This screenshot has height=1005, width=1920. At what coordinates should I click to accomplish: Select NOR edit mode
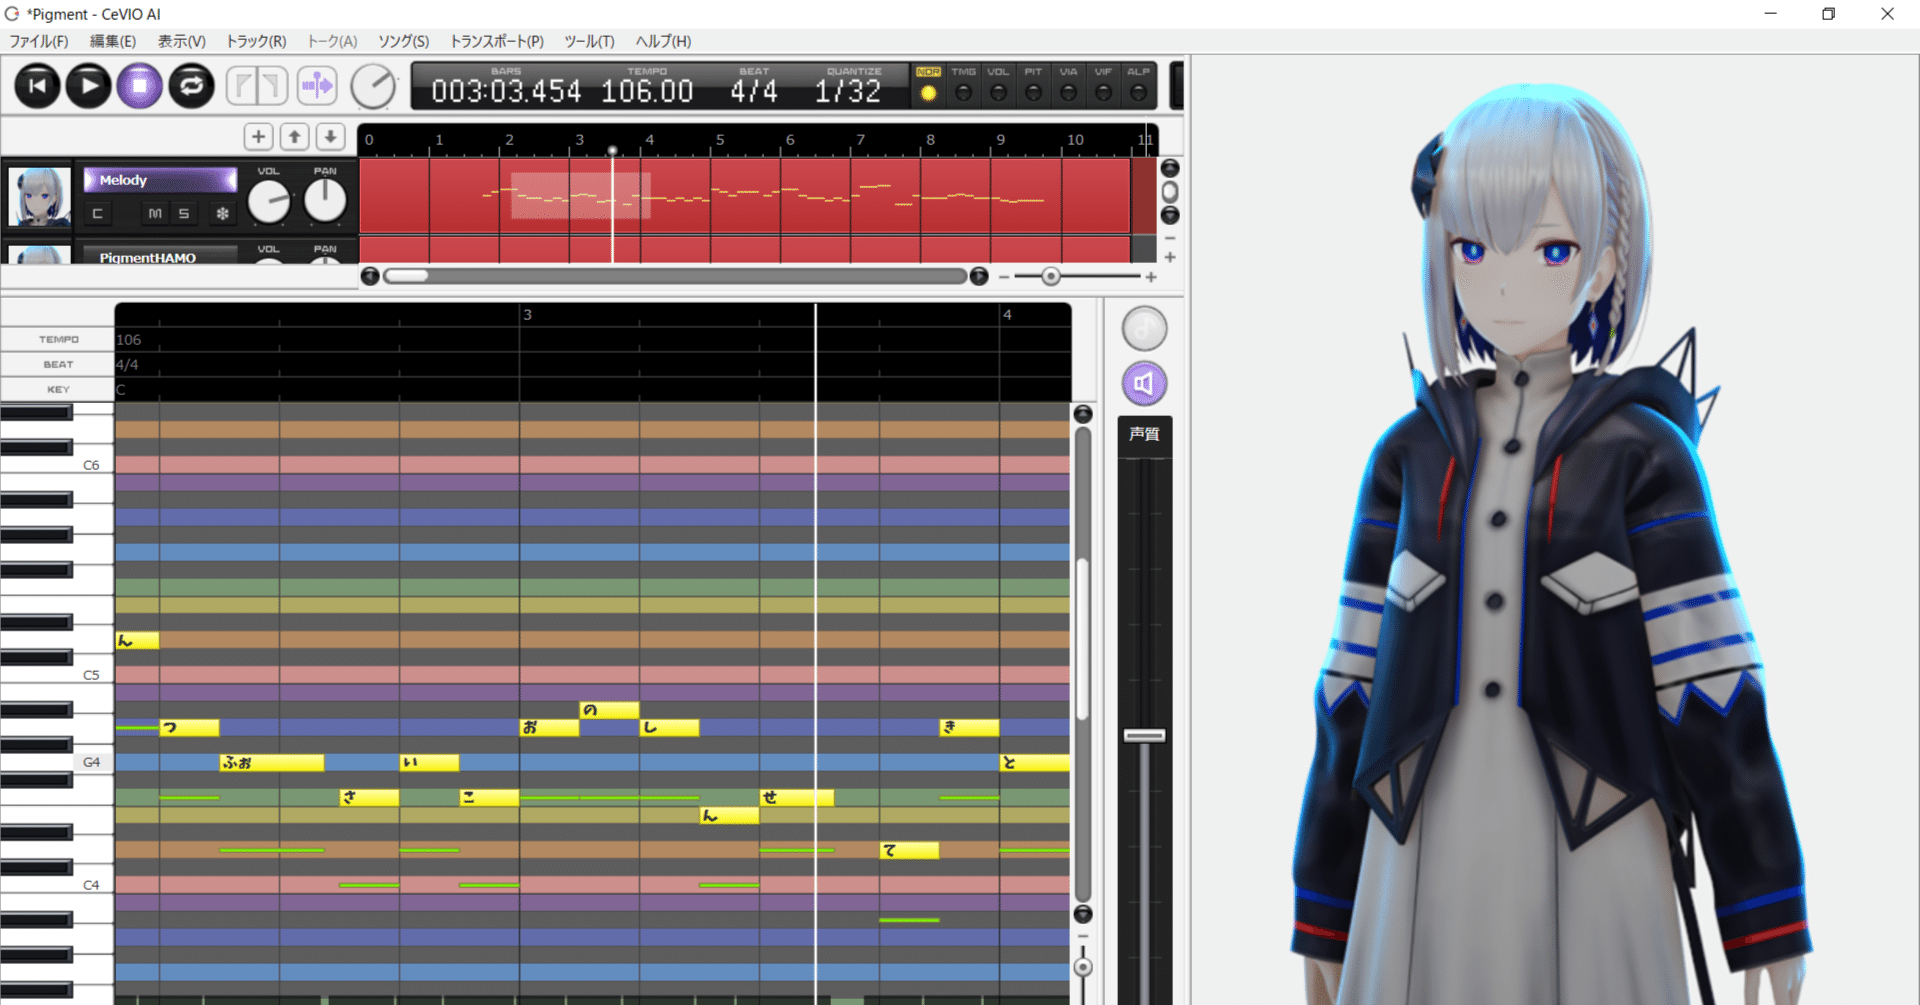tap(929, 85)
